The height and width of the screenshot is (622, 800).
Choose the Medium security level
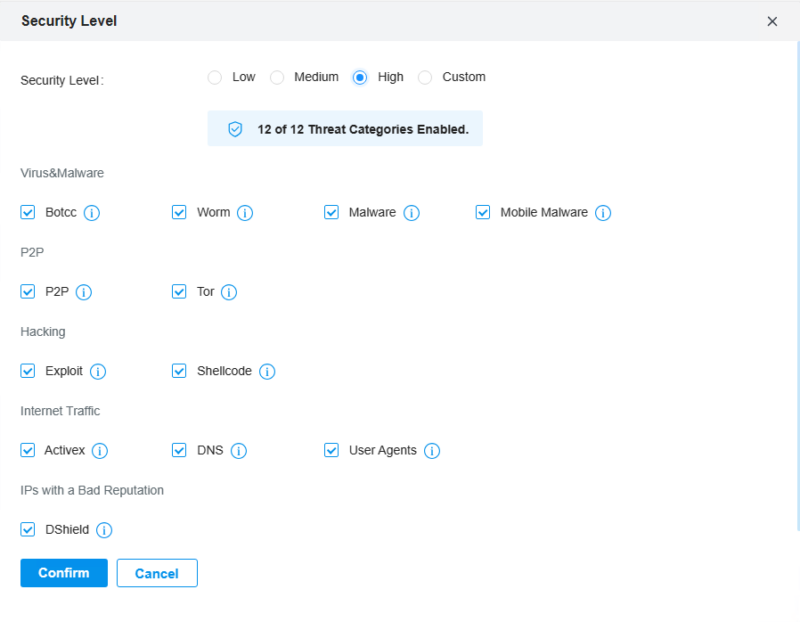pyautogui.click(x=277, y=76)
